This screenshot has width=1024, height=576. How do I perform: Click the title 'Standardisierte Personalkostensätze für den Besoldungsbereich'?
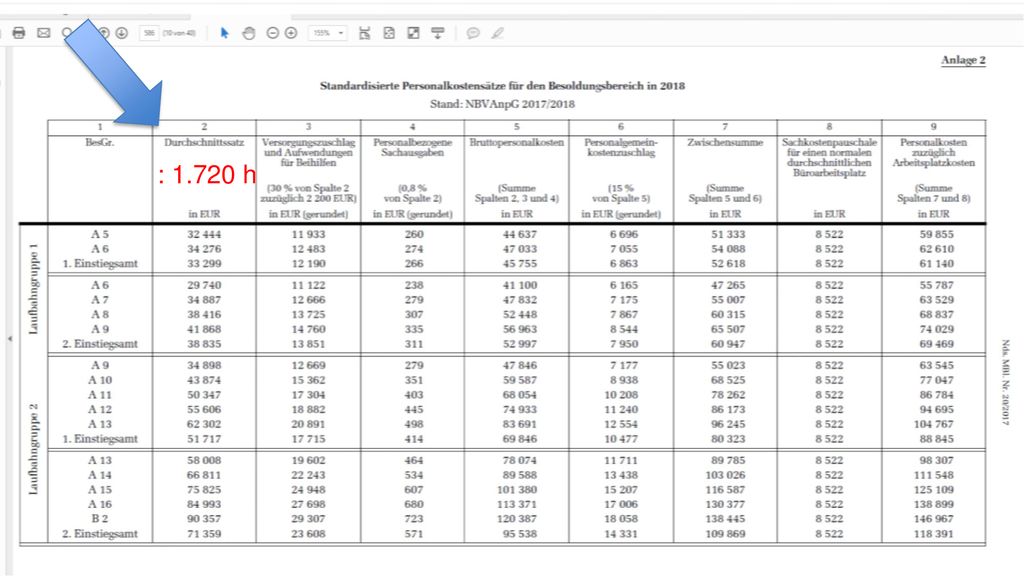click(502, 86)
